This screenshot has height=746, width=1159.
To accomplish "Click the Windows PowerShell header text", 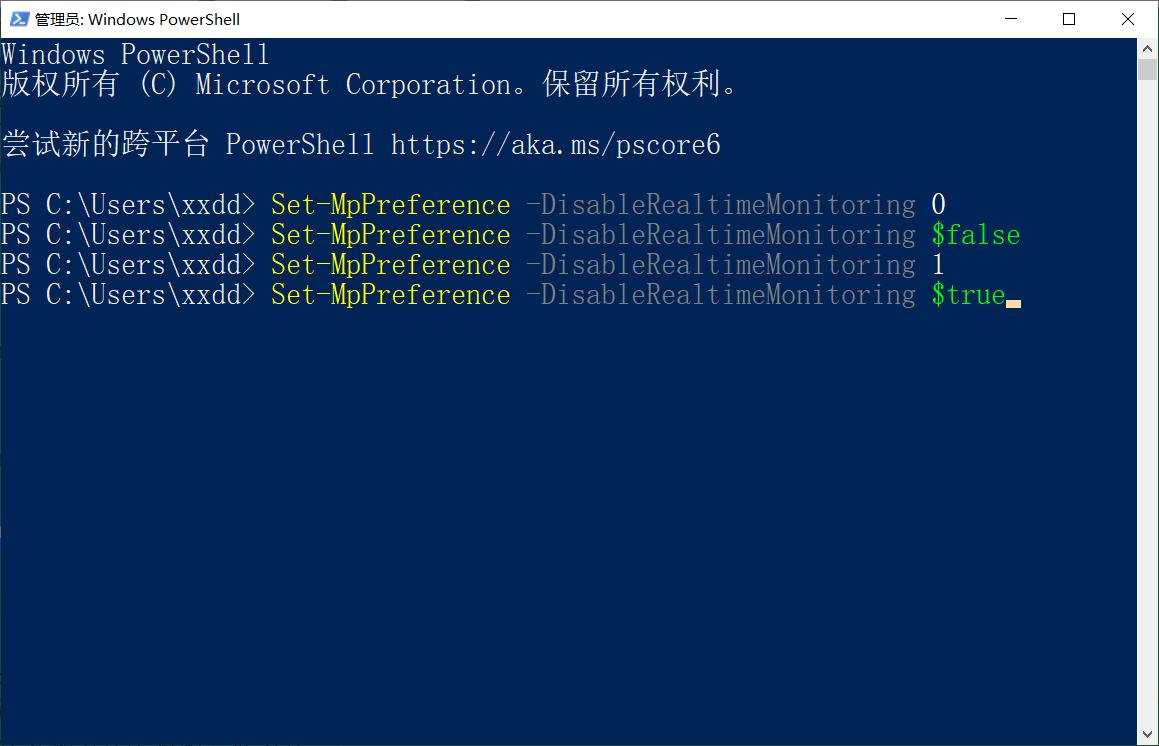I will pos(134,54).
